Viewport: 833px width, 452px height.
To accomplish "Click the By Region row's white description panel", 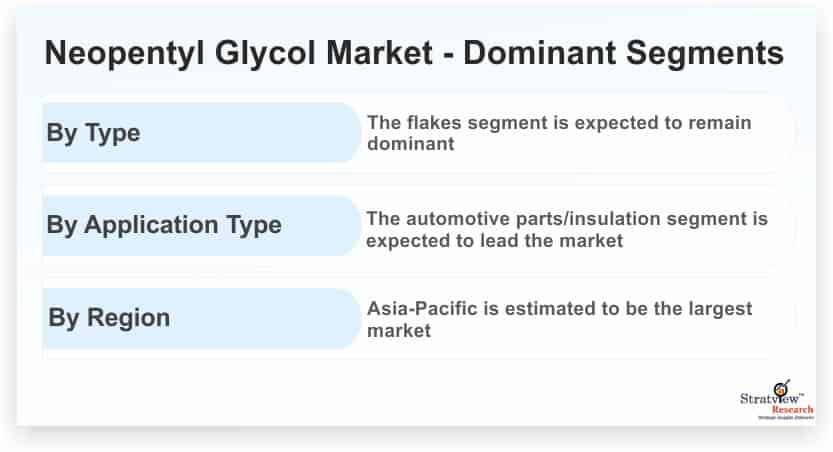I will [578, 319].
